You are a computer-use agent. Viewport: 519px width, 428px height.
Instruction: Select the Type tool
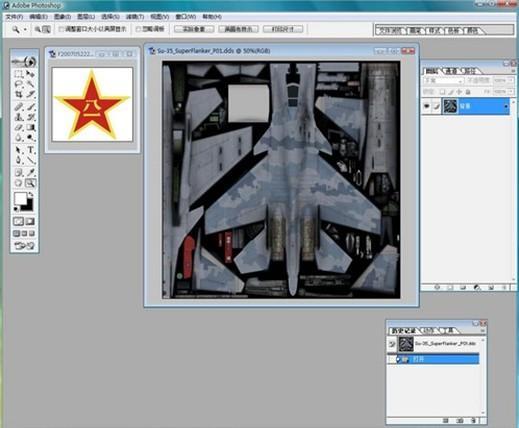click(x=30, y=150)
